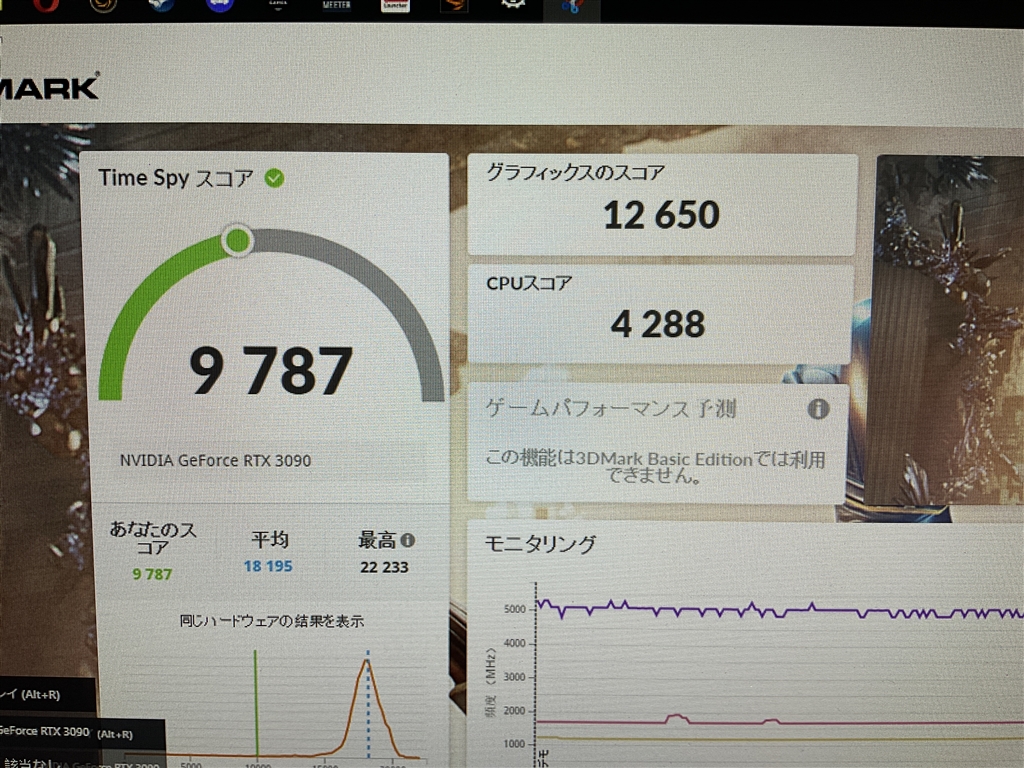
Task: Open the Launcher app in the taskbar
Action: (395, 5)
